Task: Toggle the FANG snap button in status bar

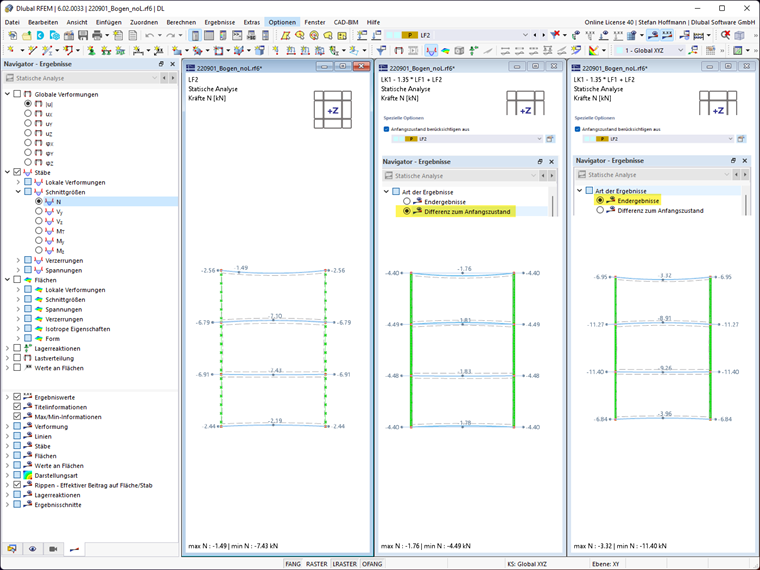Action: tap(293, 564)
